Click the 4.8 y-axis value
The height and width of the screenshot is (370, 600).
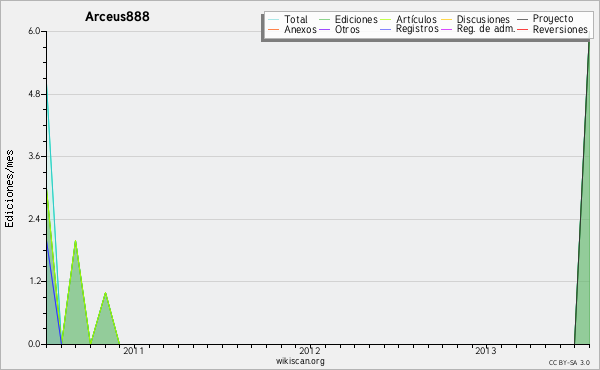pyautogui.click(x=34, y=94)
